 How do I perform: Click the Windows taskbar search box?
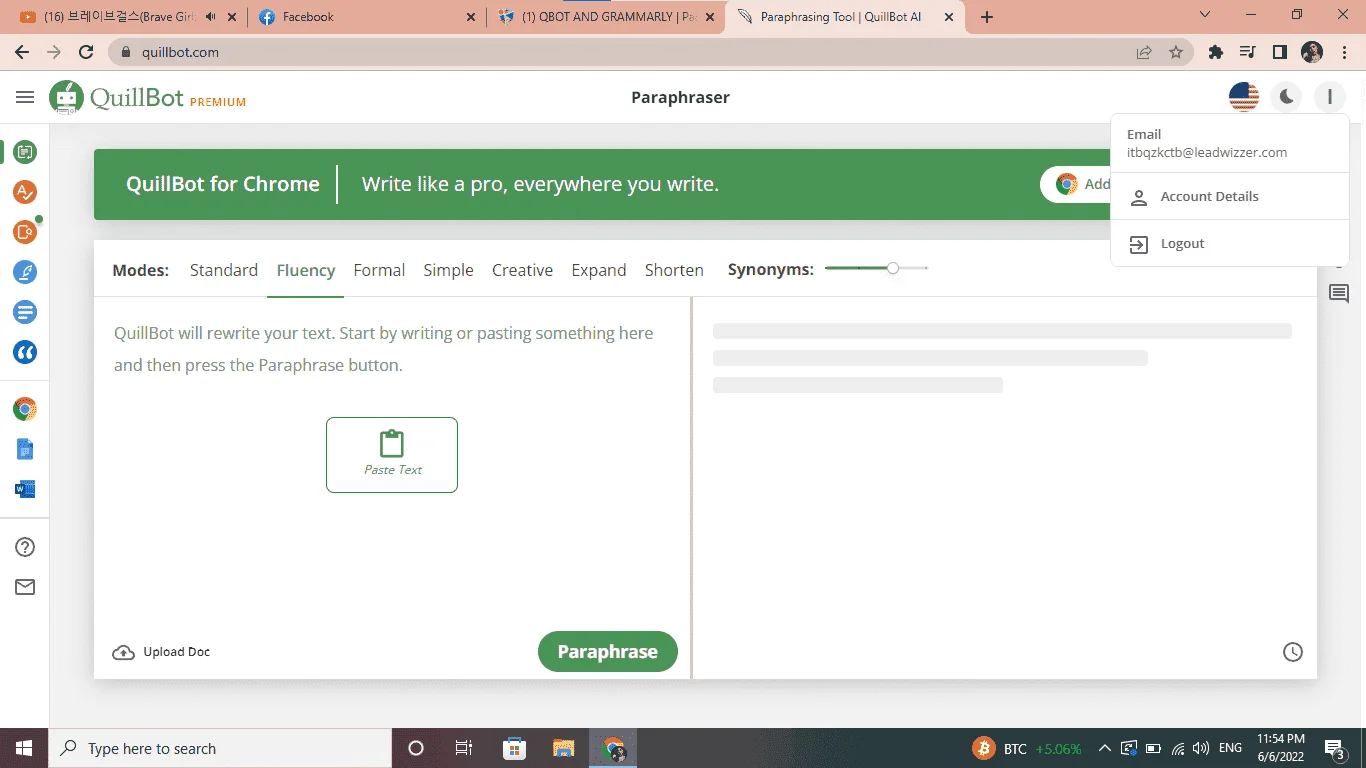pos(220,748)
